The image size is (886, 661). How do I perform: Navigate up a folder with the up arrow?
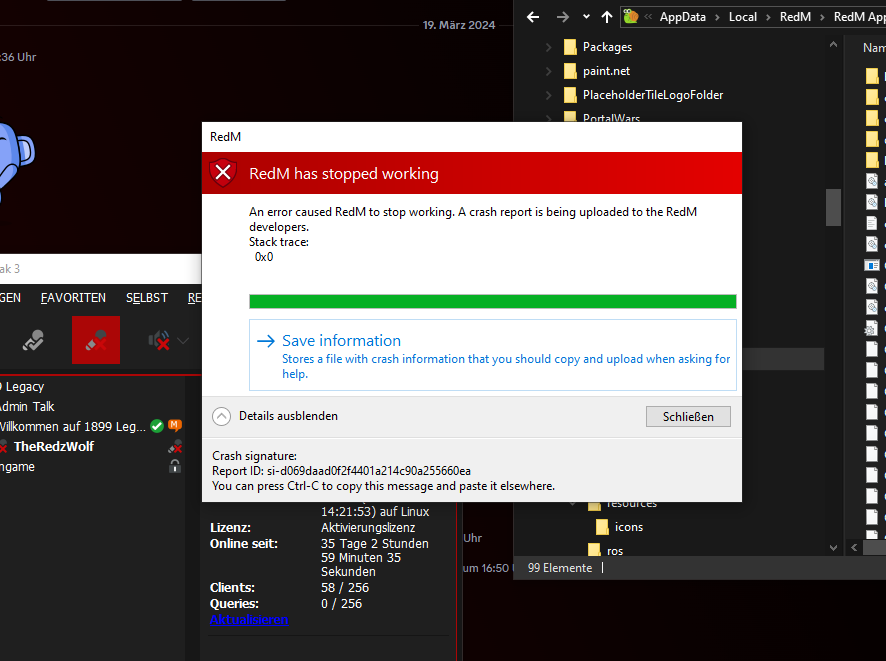point(607,16)
